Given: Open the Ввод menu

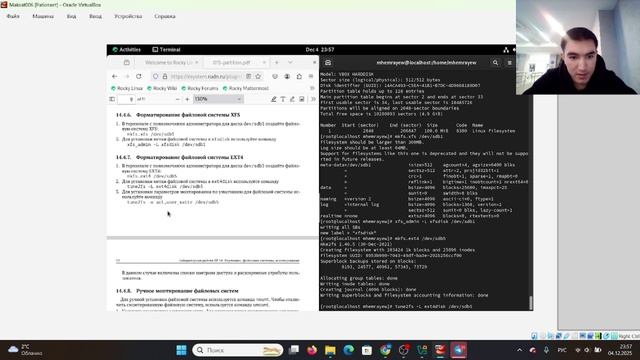Looking at the screenshot, I should click(x=96, y=16).
